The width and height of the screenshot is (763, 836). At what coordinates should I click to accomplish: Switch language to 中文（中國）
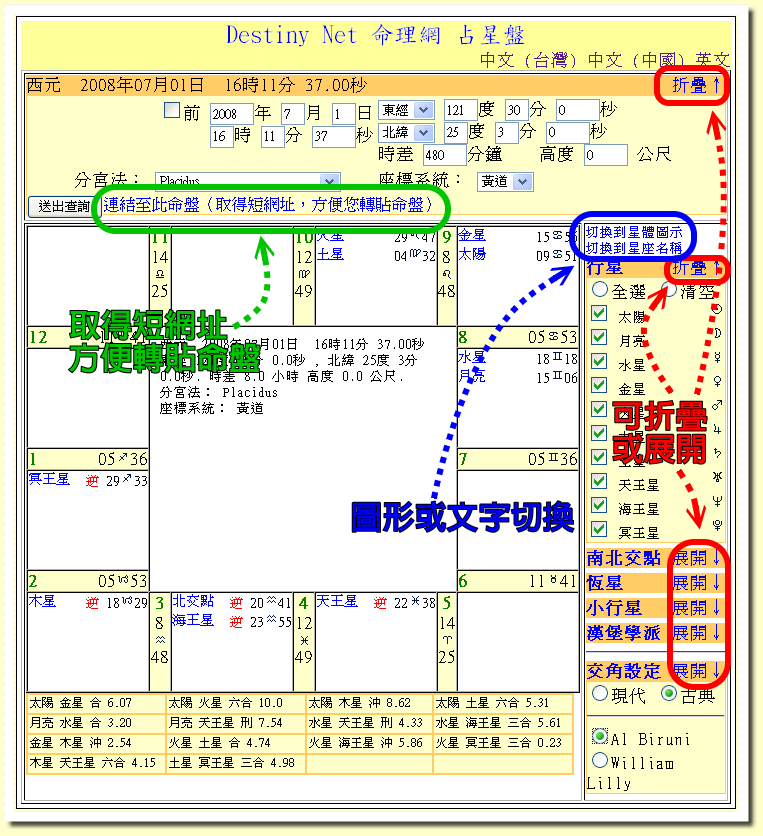(x=636, y=60)
